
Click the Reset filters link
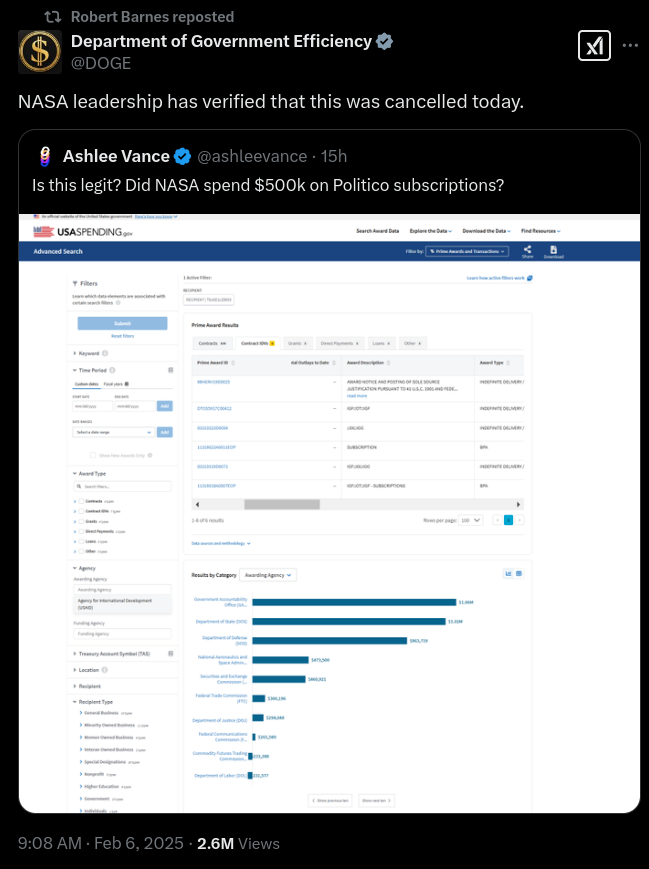point(122,336)
